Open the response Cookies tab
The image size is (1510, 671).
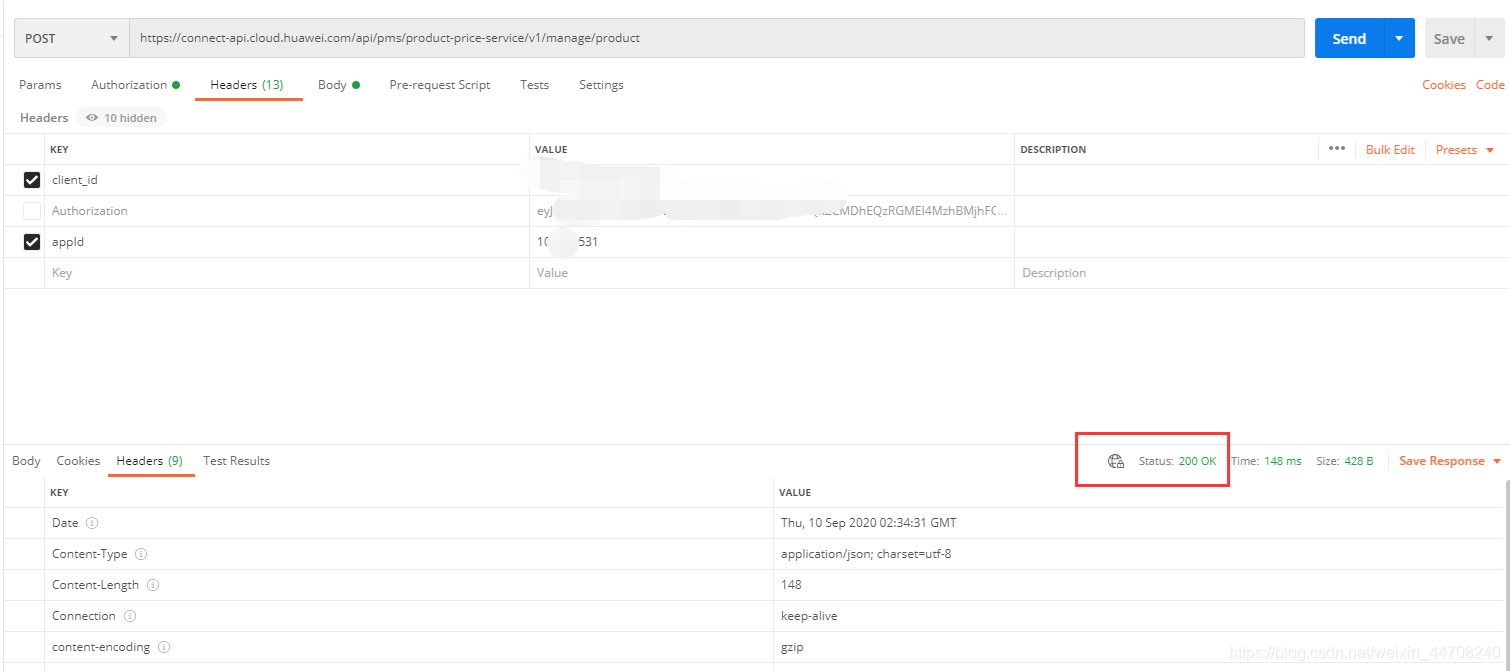[78, 461]
